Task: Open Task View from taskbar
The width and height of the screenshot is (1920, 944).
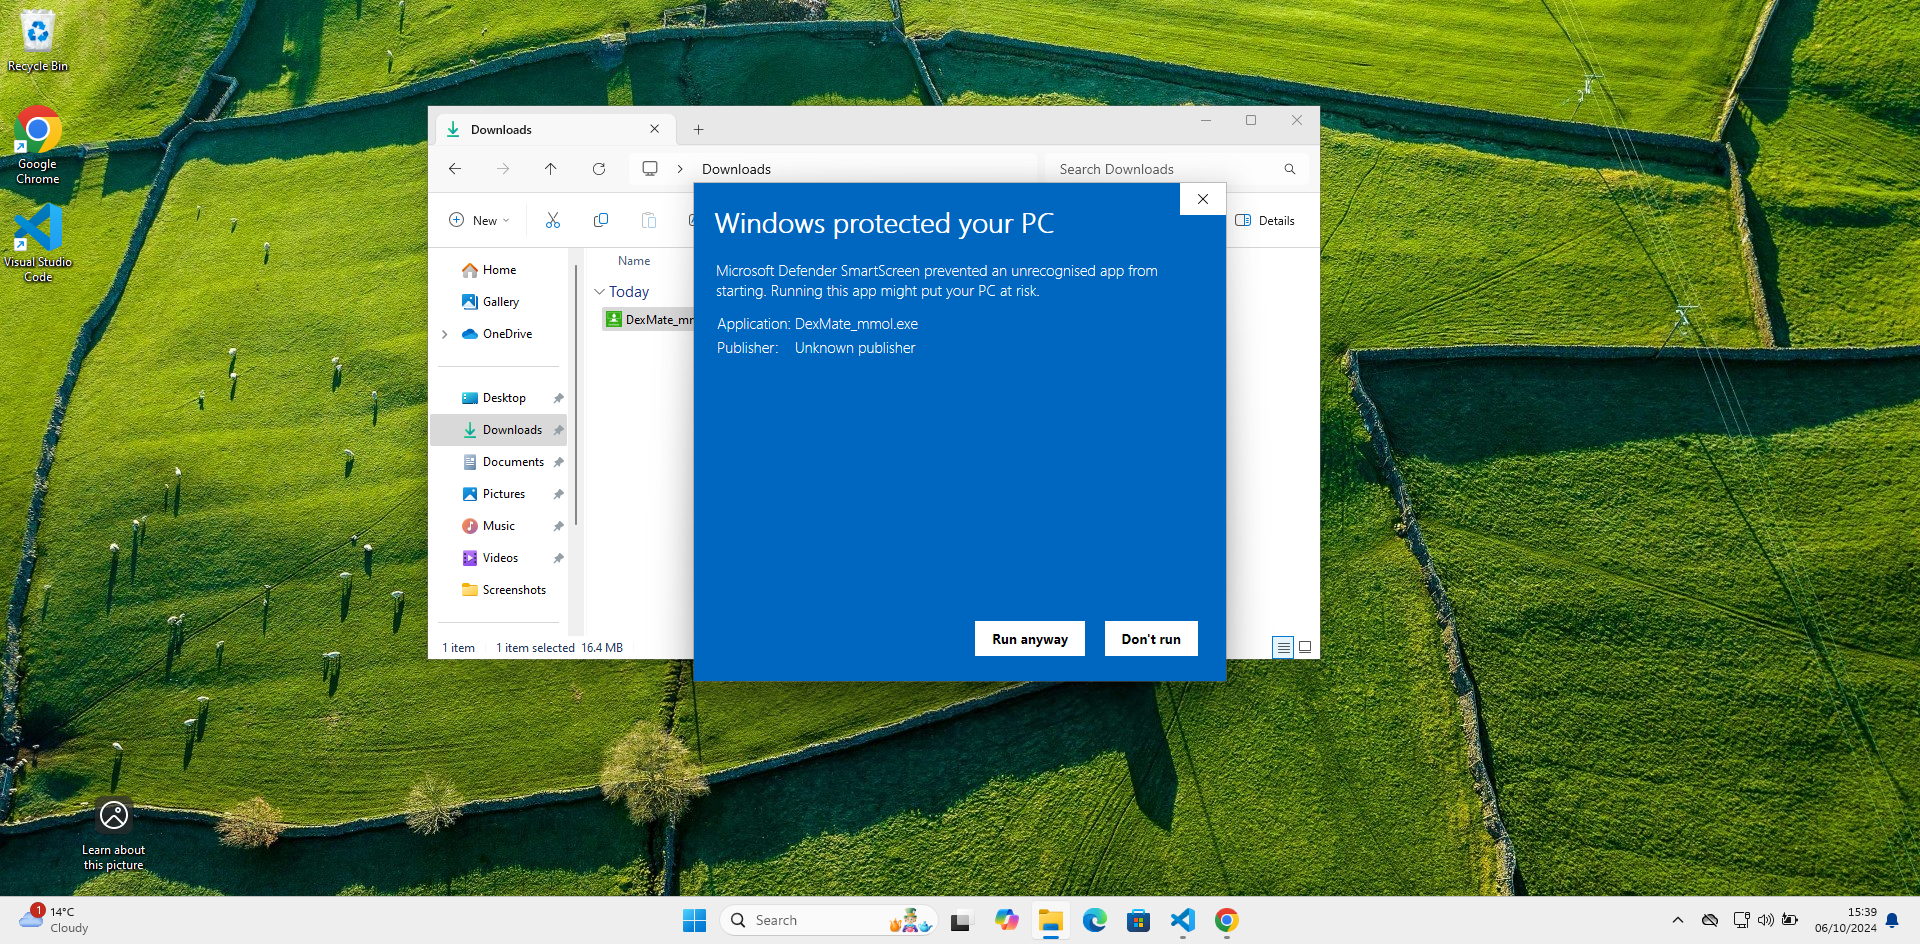Action: click(x=961, y=920)
